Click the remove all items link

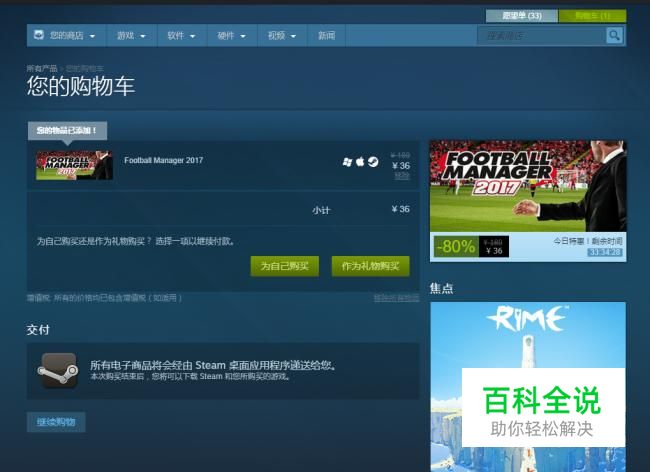coord(396,298)
